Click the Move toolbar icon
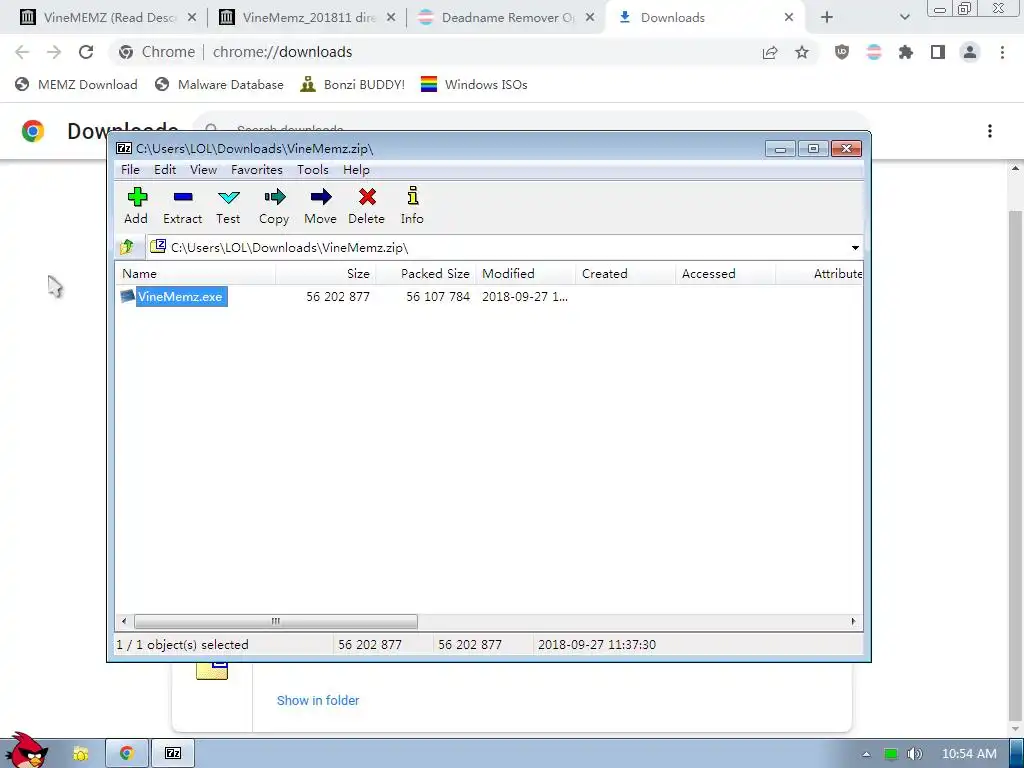The width and height of the screenshot is (1024, 768). [x=321, y=206]
